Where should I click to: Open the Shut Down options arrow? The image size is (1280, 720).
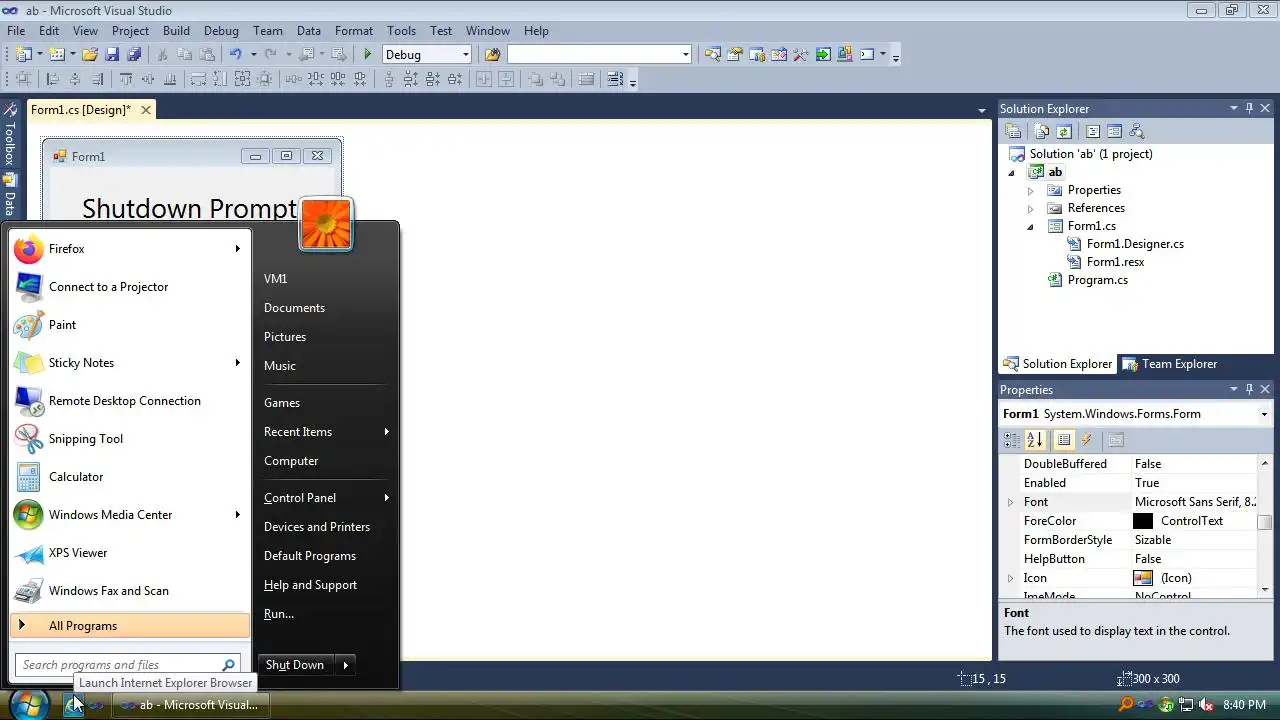(x=345, y=665)
